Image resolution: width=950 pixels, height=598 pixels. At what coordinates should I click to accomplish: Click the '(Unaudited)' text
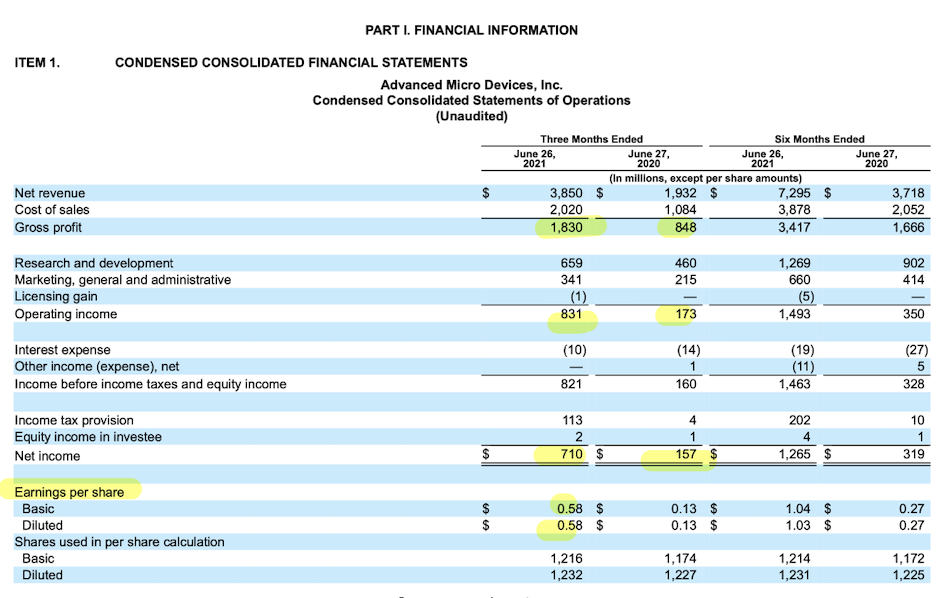[x=471, y=116]
